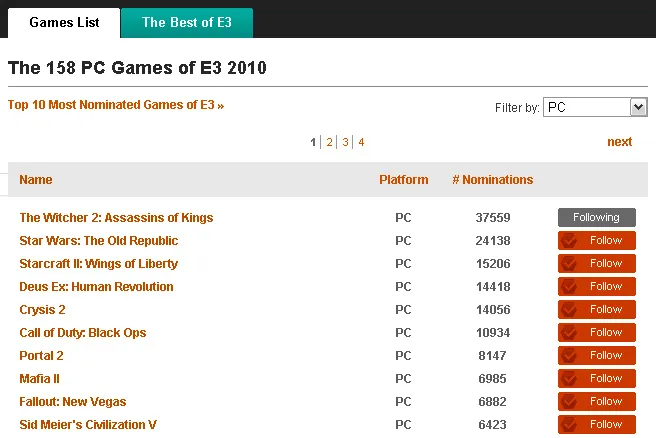Viewport: 656px width, 438px height.
Task: Open the Filter by platform dropdown
Action: click(x=595, y=107)
